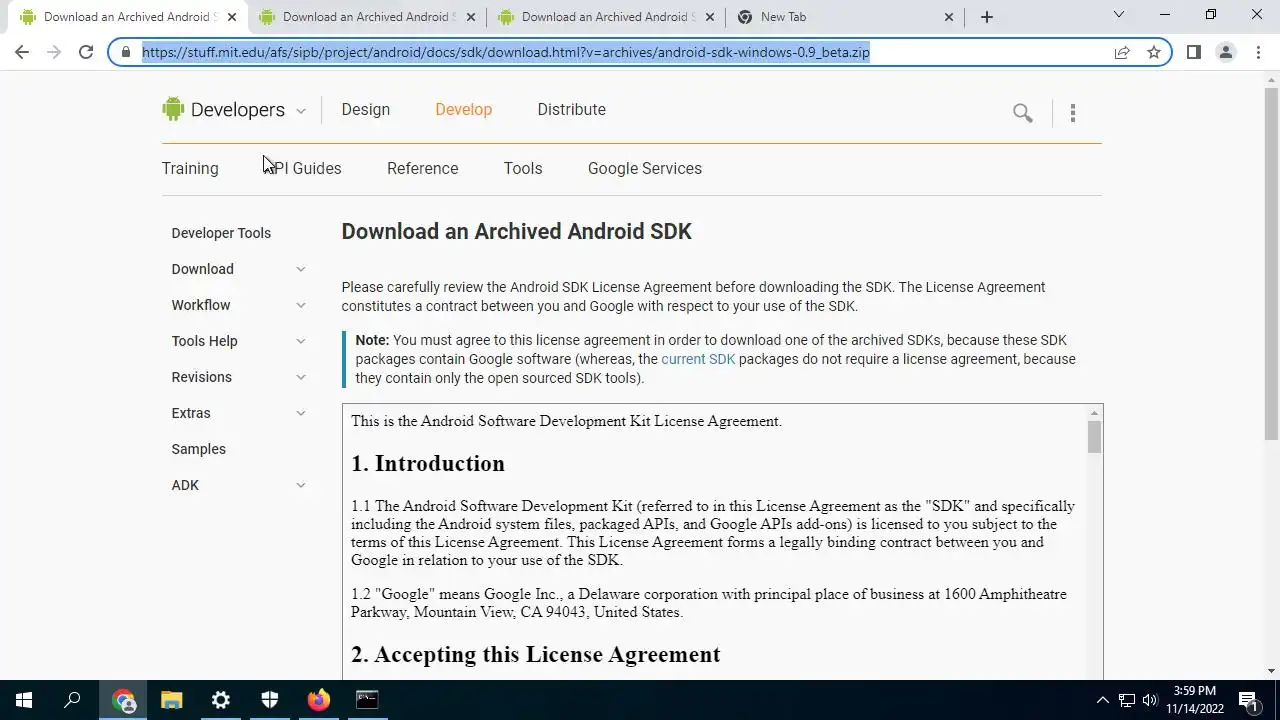Screen dimensions: 1280x720
Task: Open the Revisions sidebar link
Action: tap(202, 377)
